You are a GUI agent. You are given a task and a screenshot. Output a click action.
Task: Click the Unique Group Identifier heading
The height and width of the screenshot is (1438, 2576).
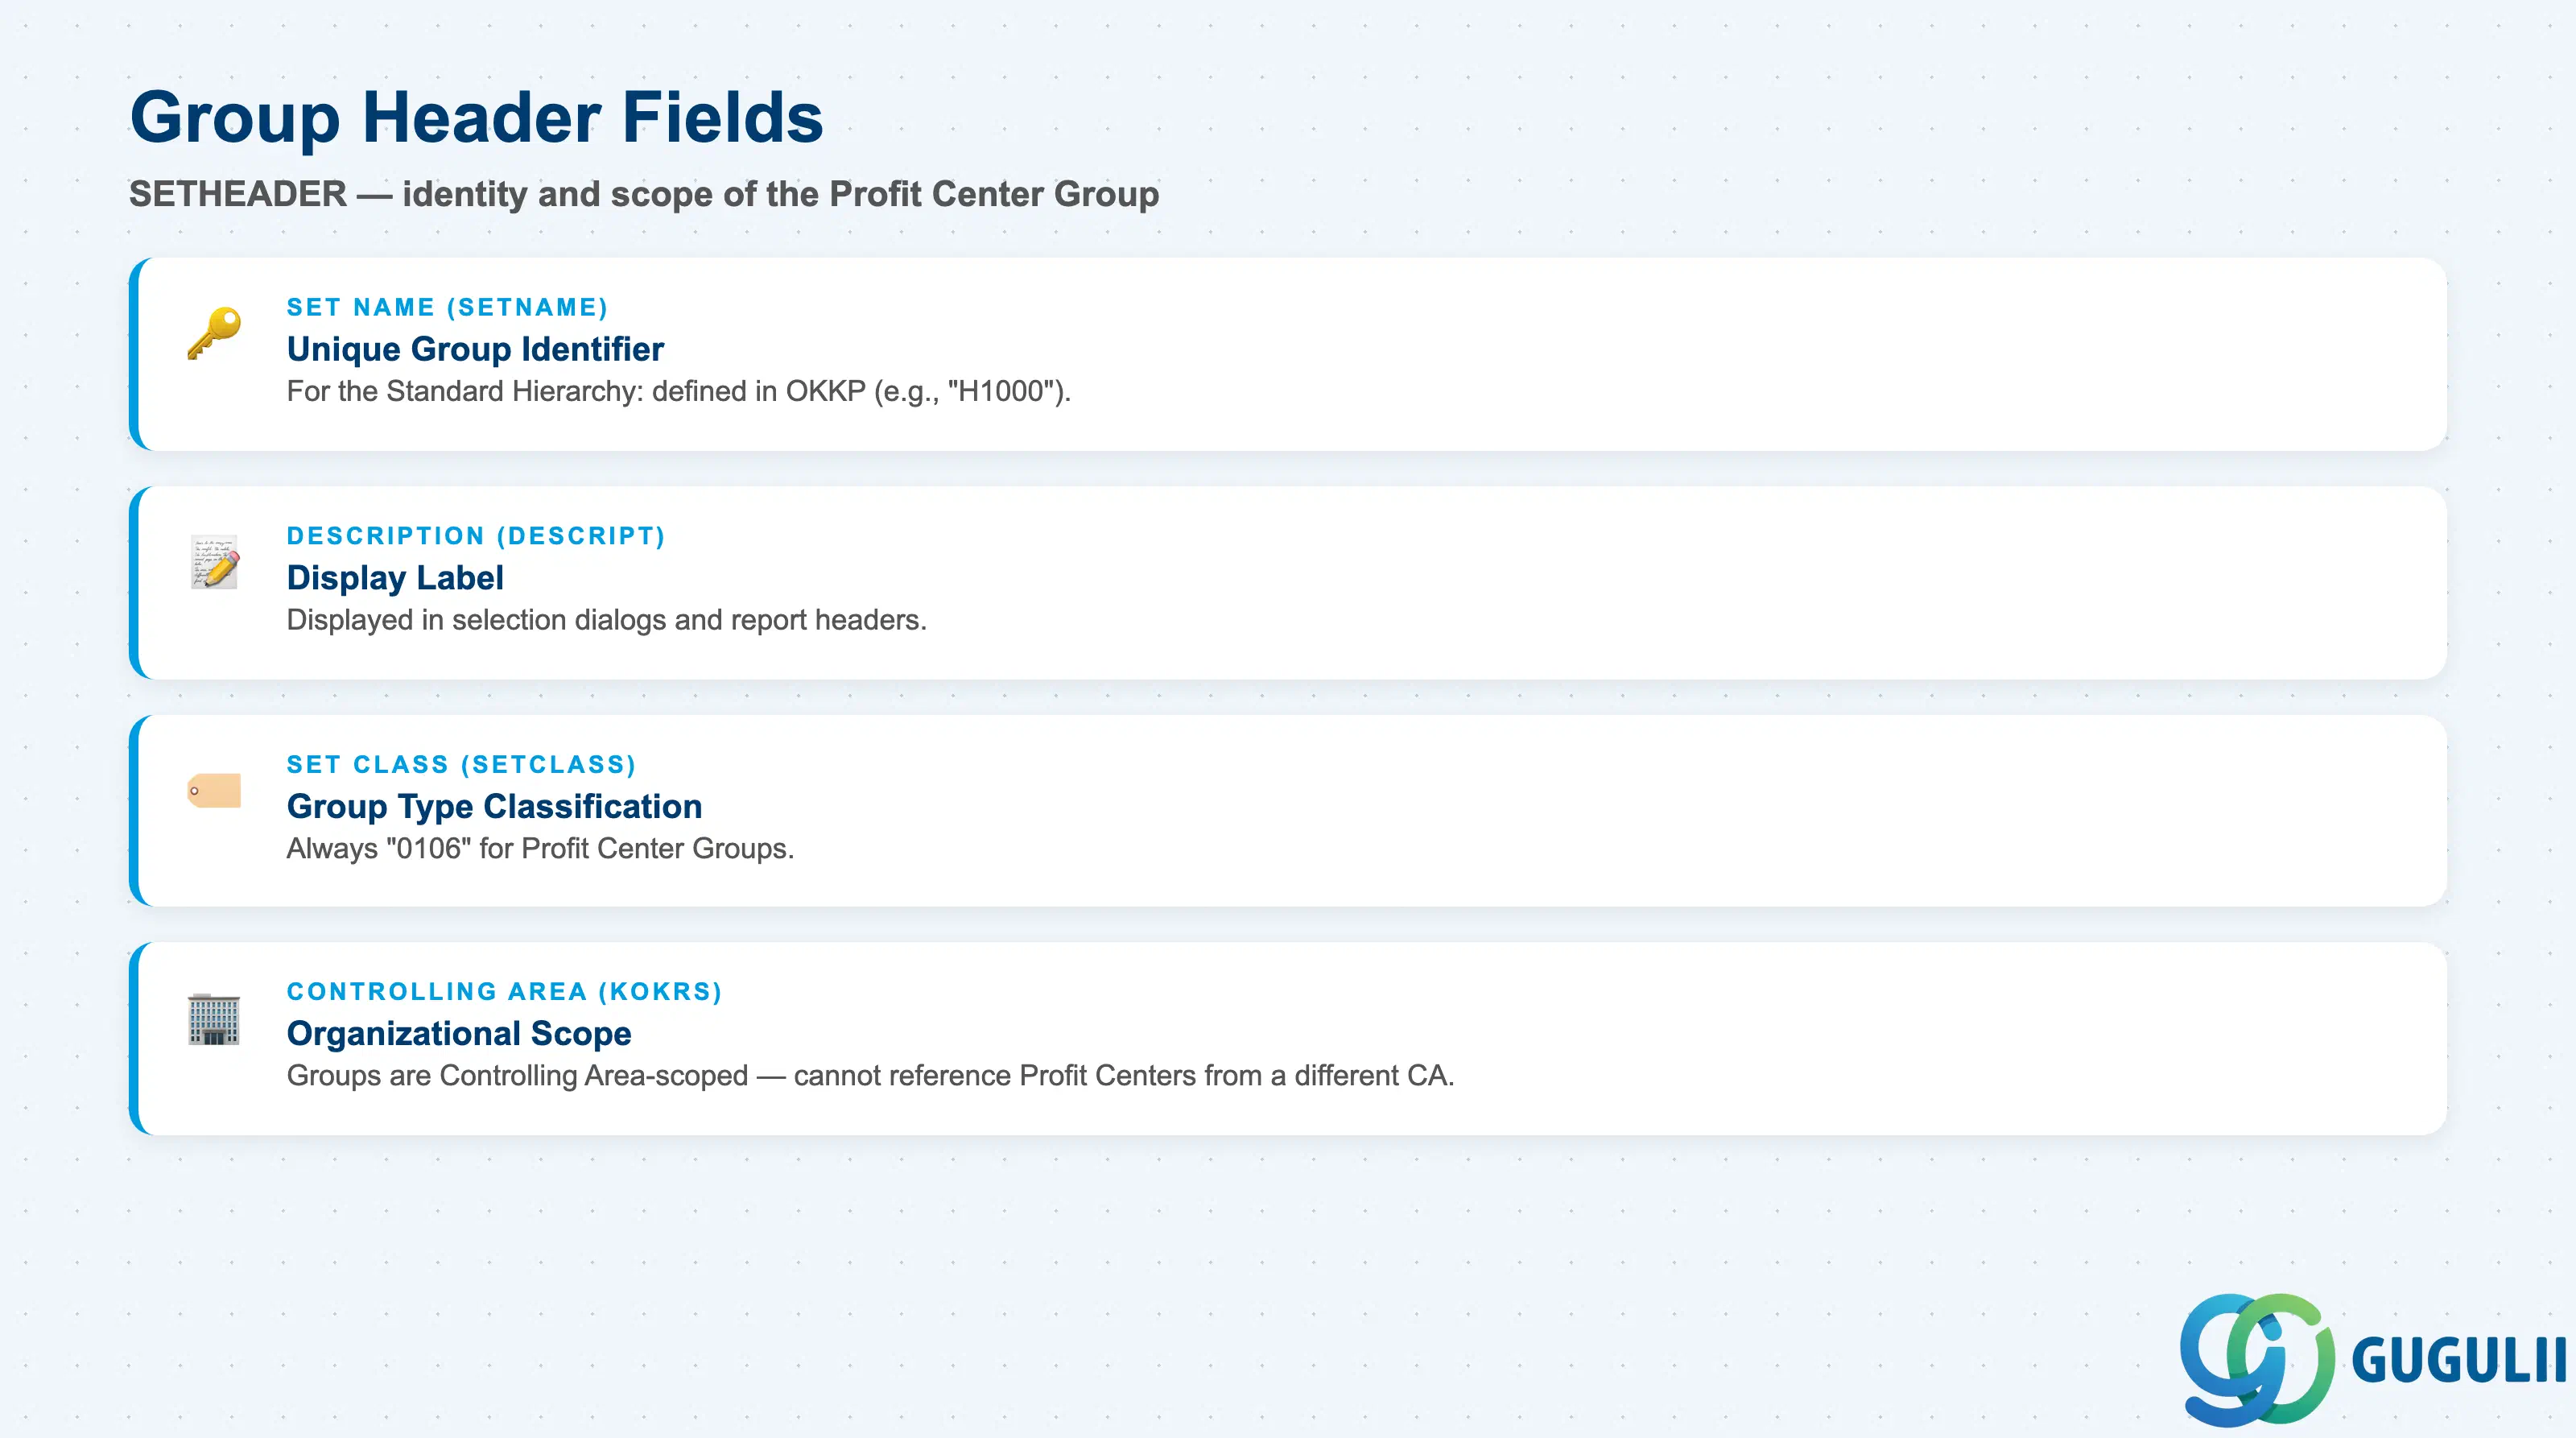coord(475,349)
